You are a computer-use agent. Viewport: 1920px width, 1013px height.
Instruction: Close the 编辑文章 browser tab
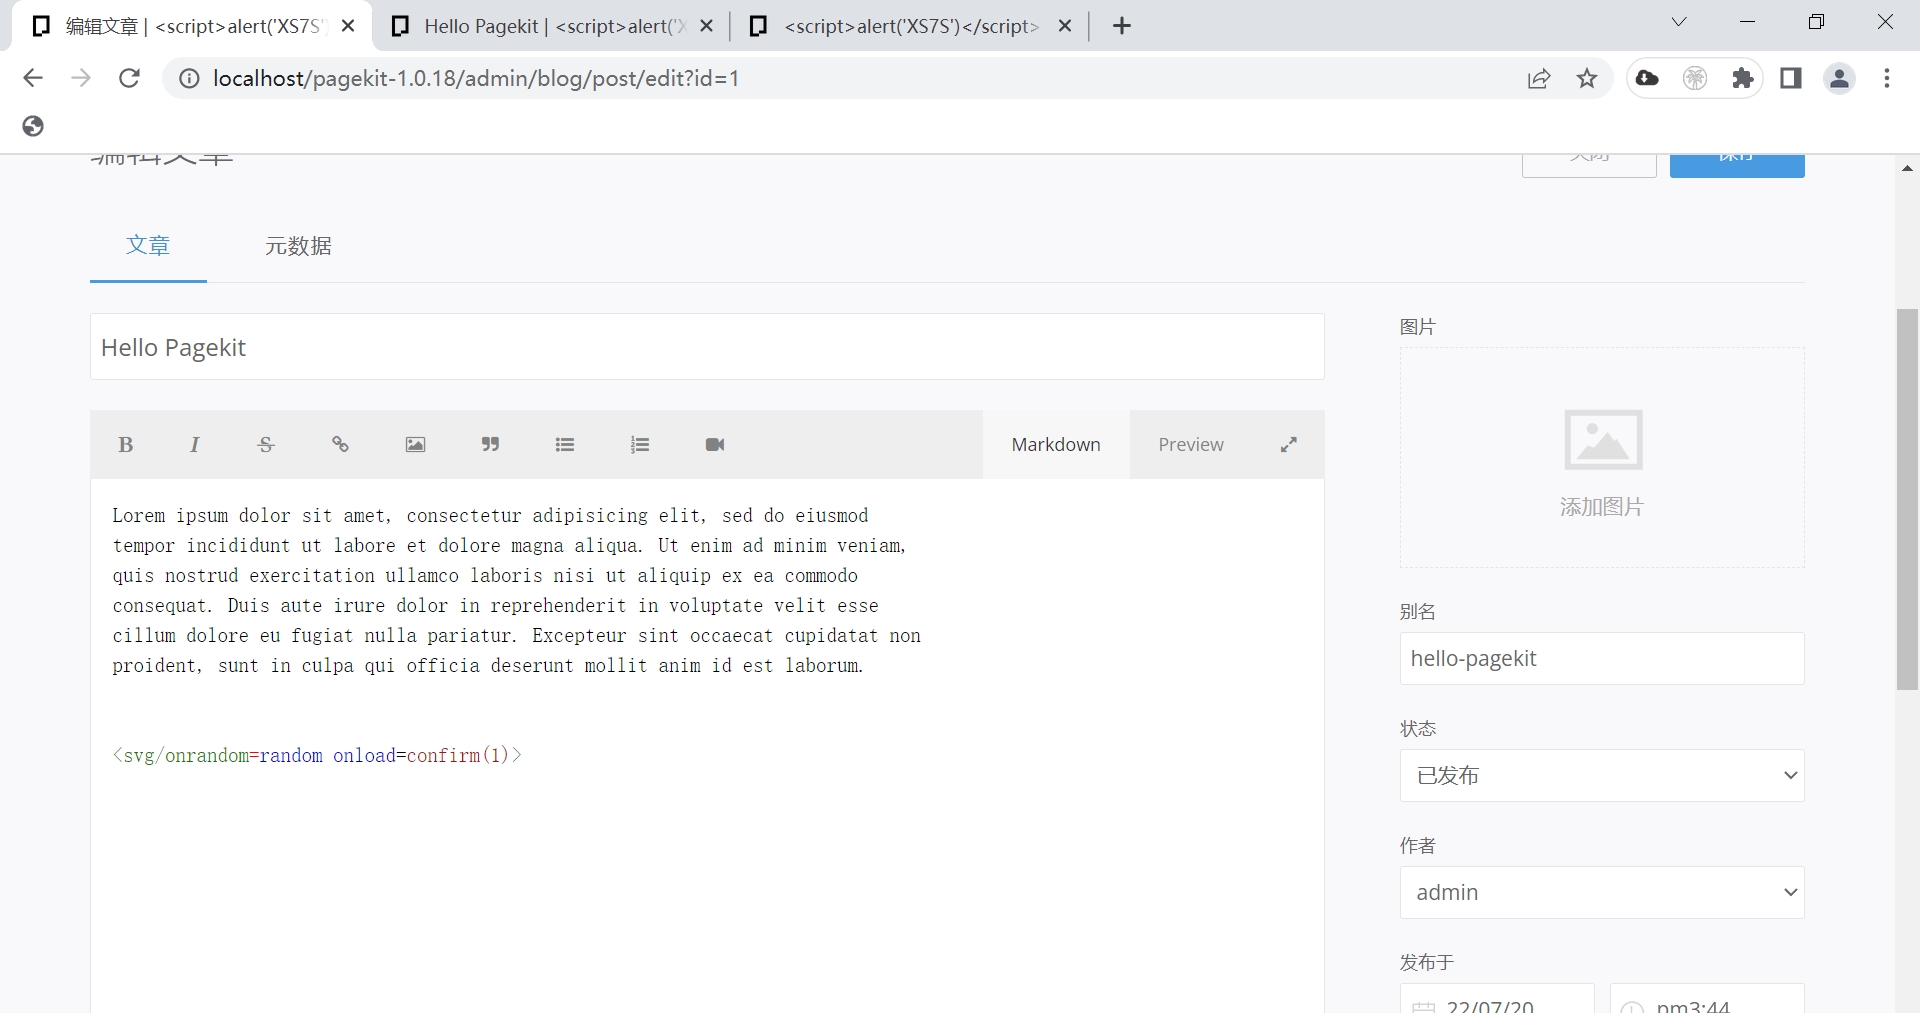[348, 26]
